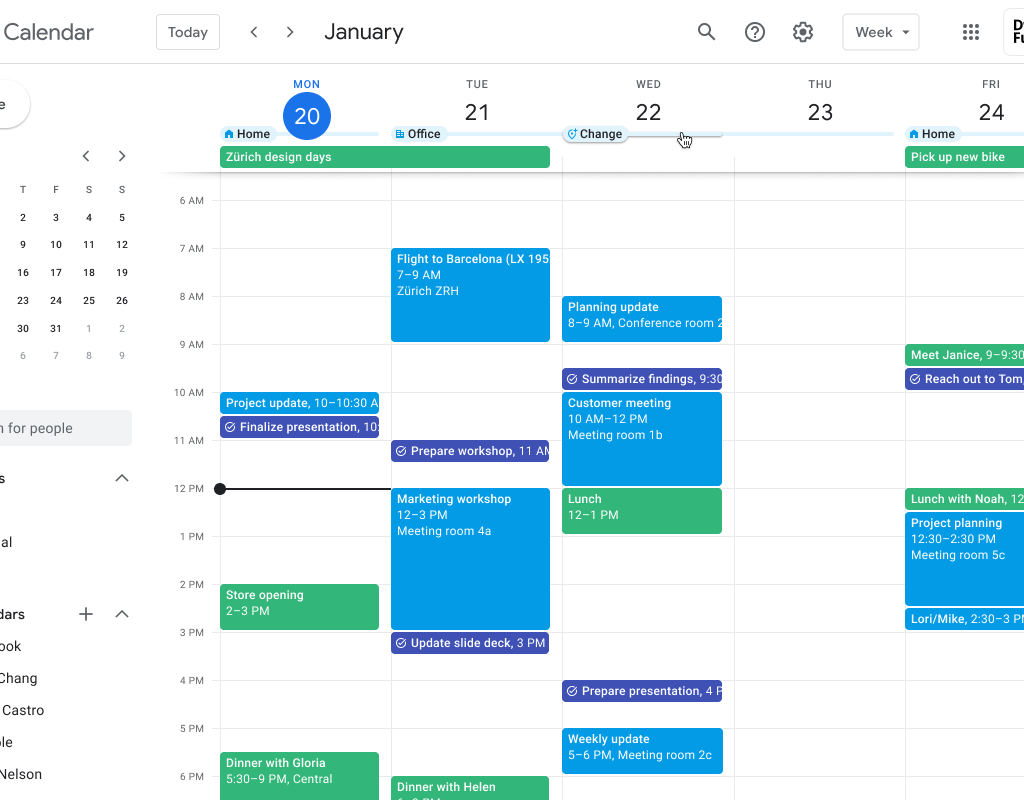Select Thursday 23 in the day header
Viewport: 1024px width, 800px height.
[820, 112]
